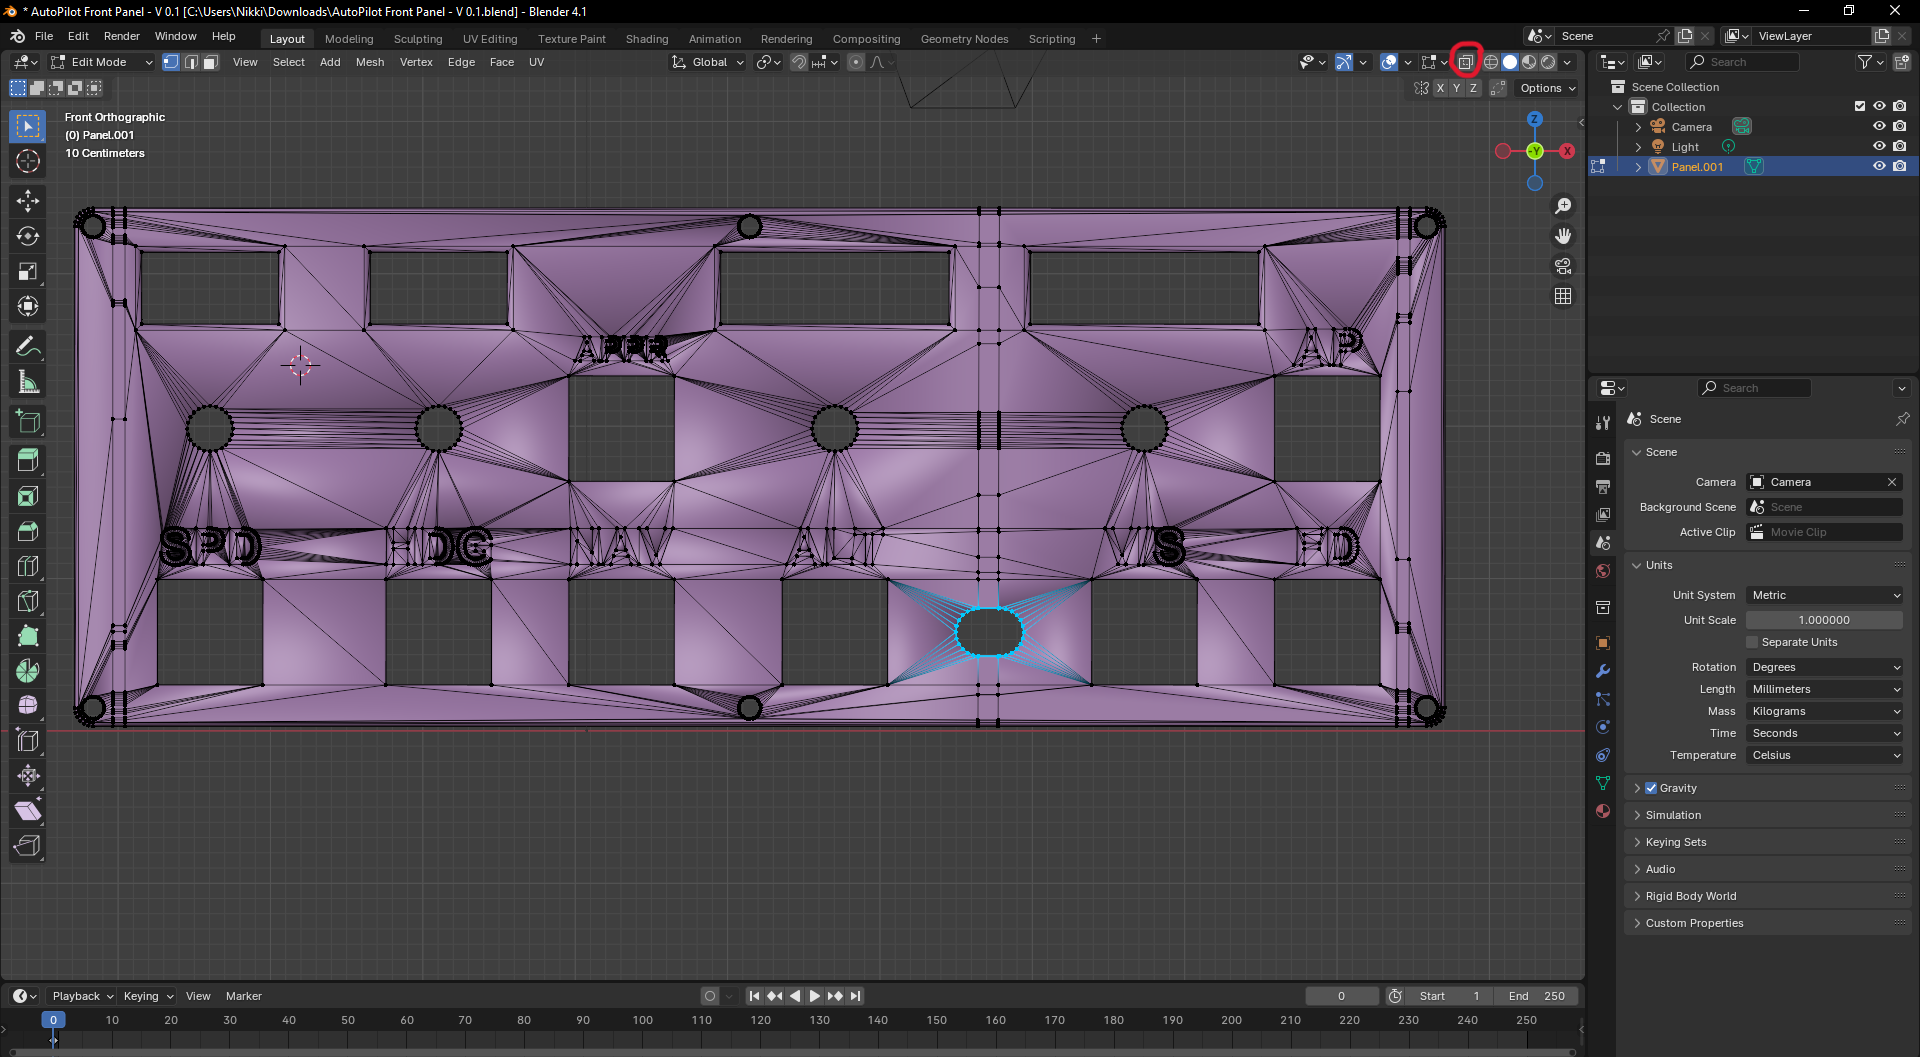
Task: Switch to the UV Editing workspace tab
Action: click(x=490, y=39)
